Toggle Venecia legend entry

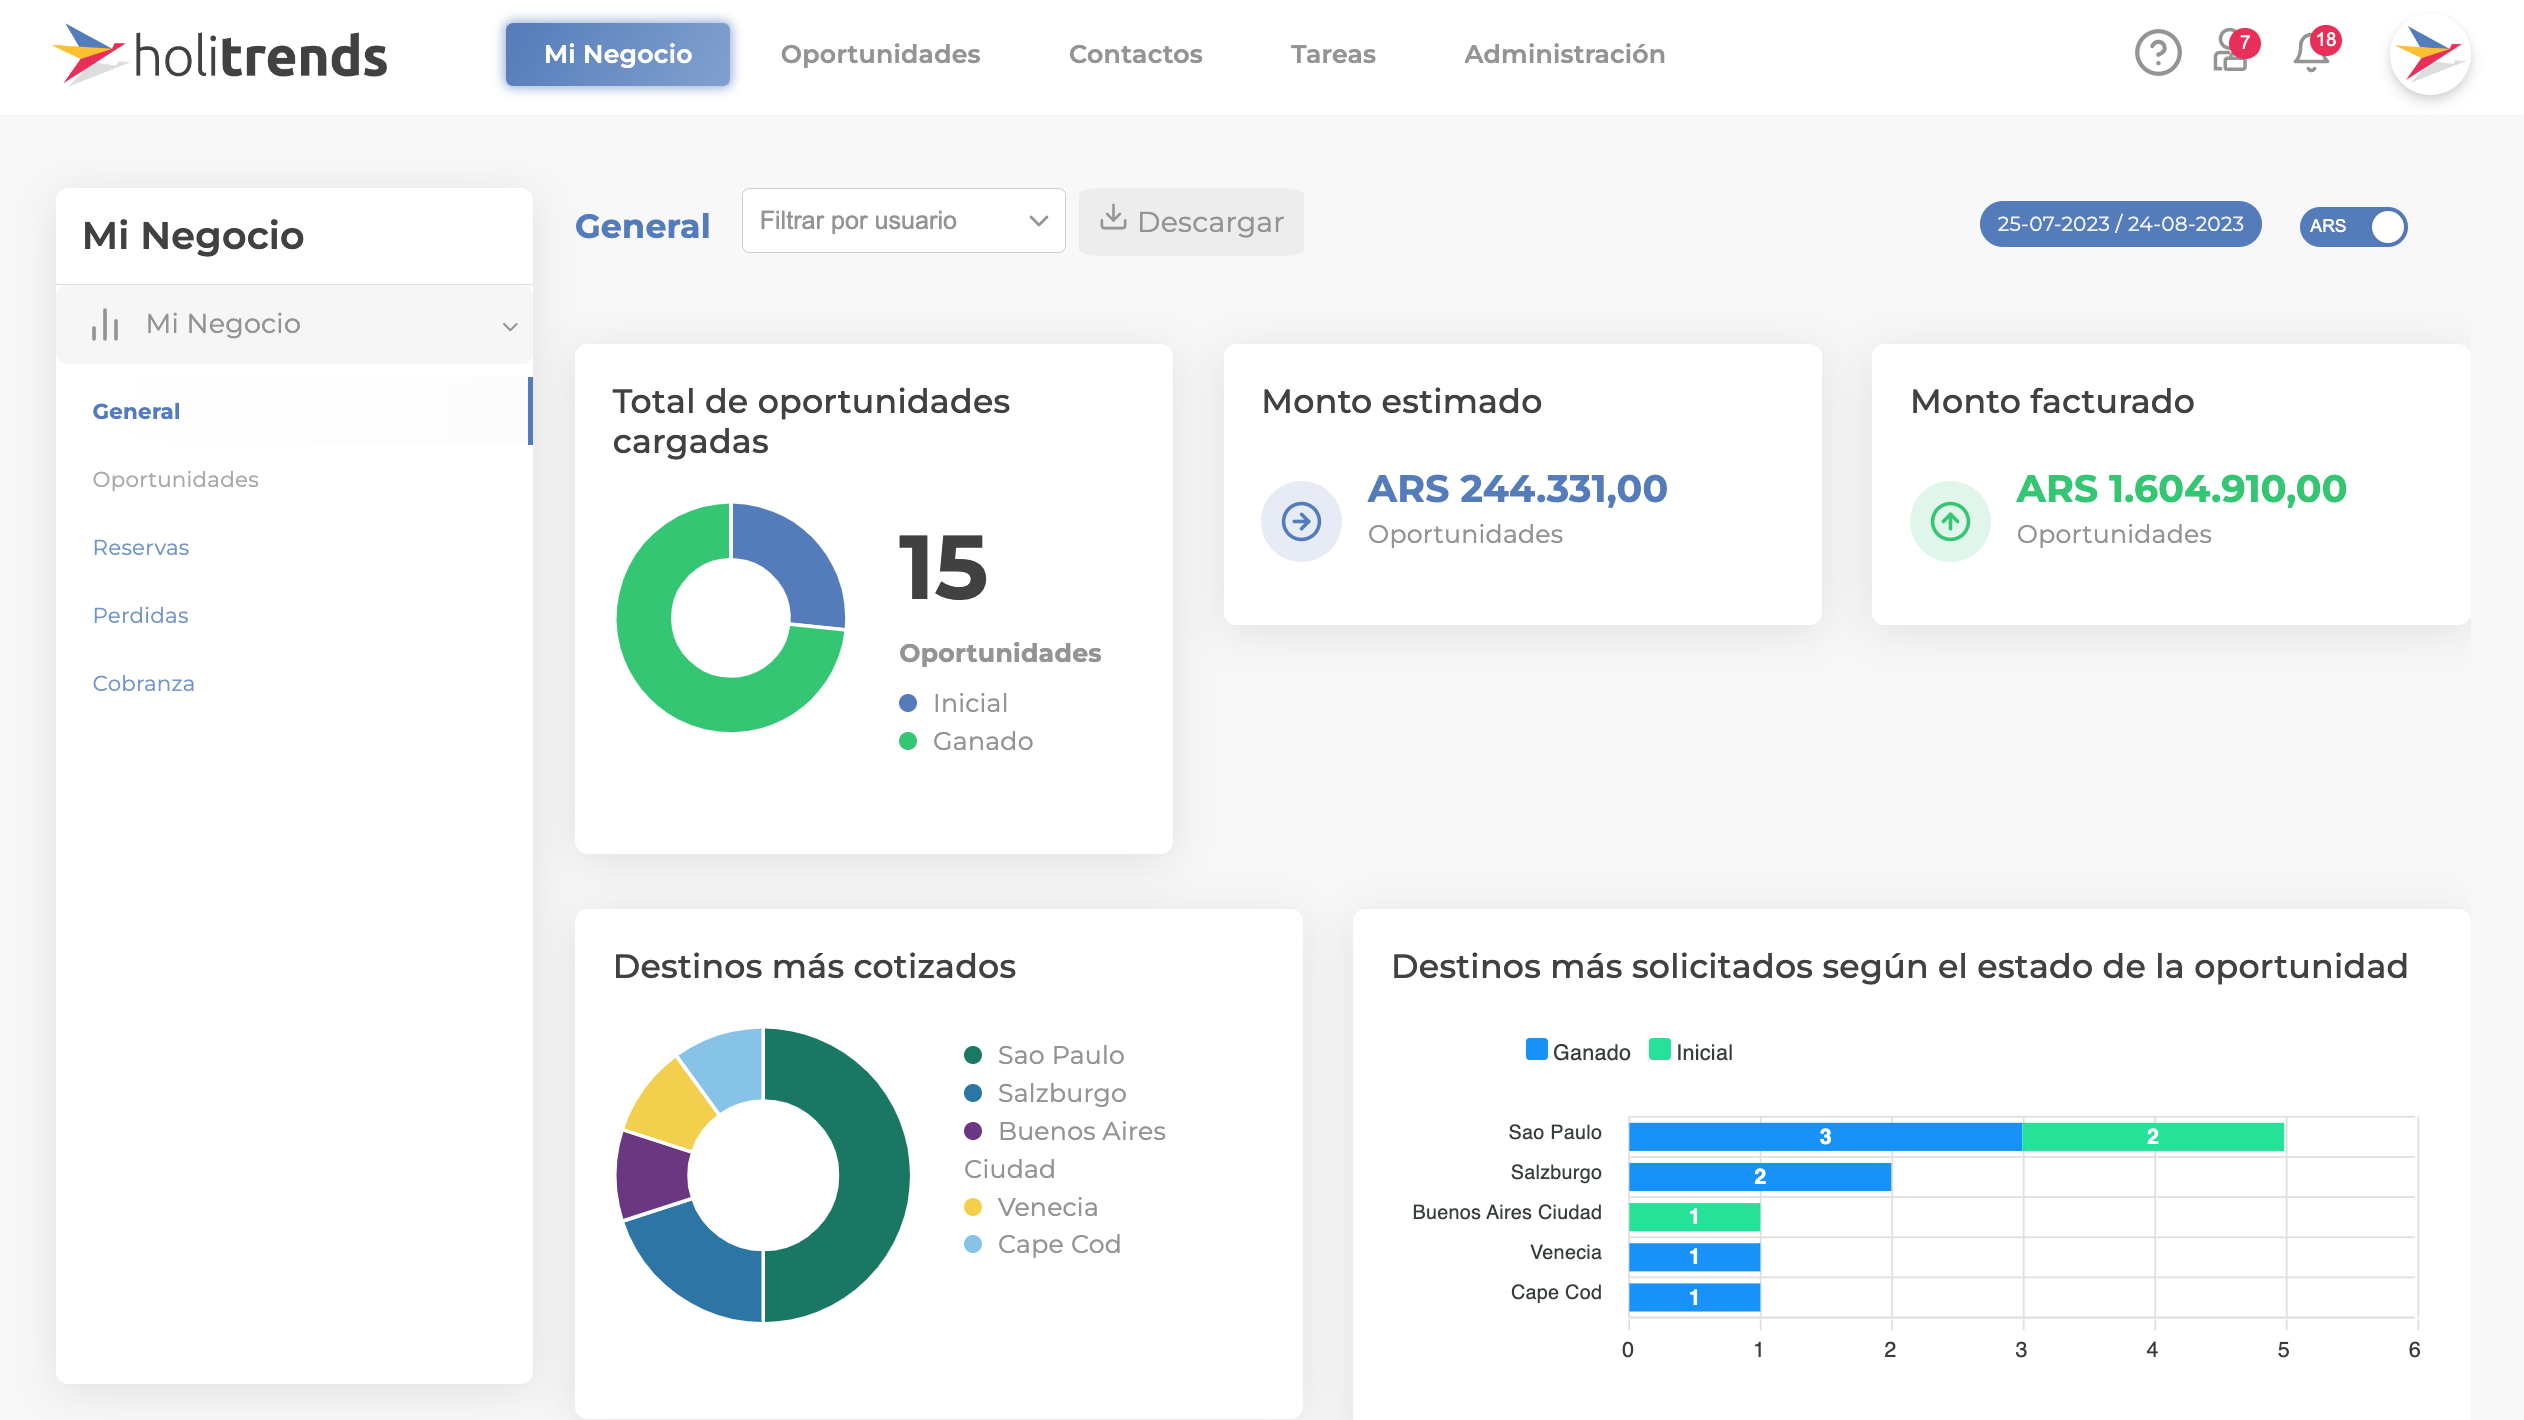click(1031, 1207)
